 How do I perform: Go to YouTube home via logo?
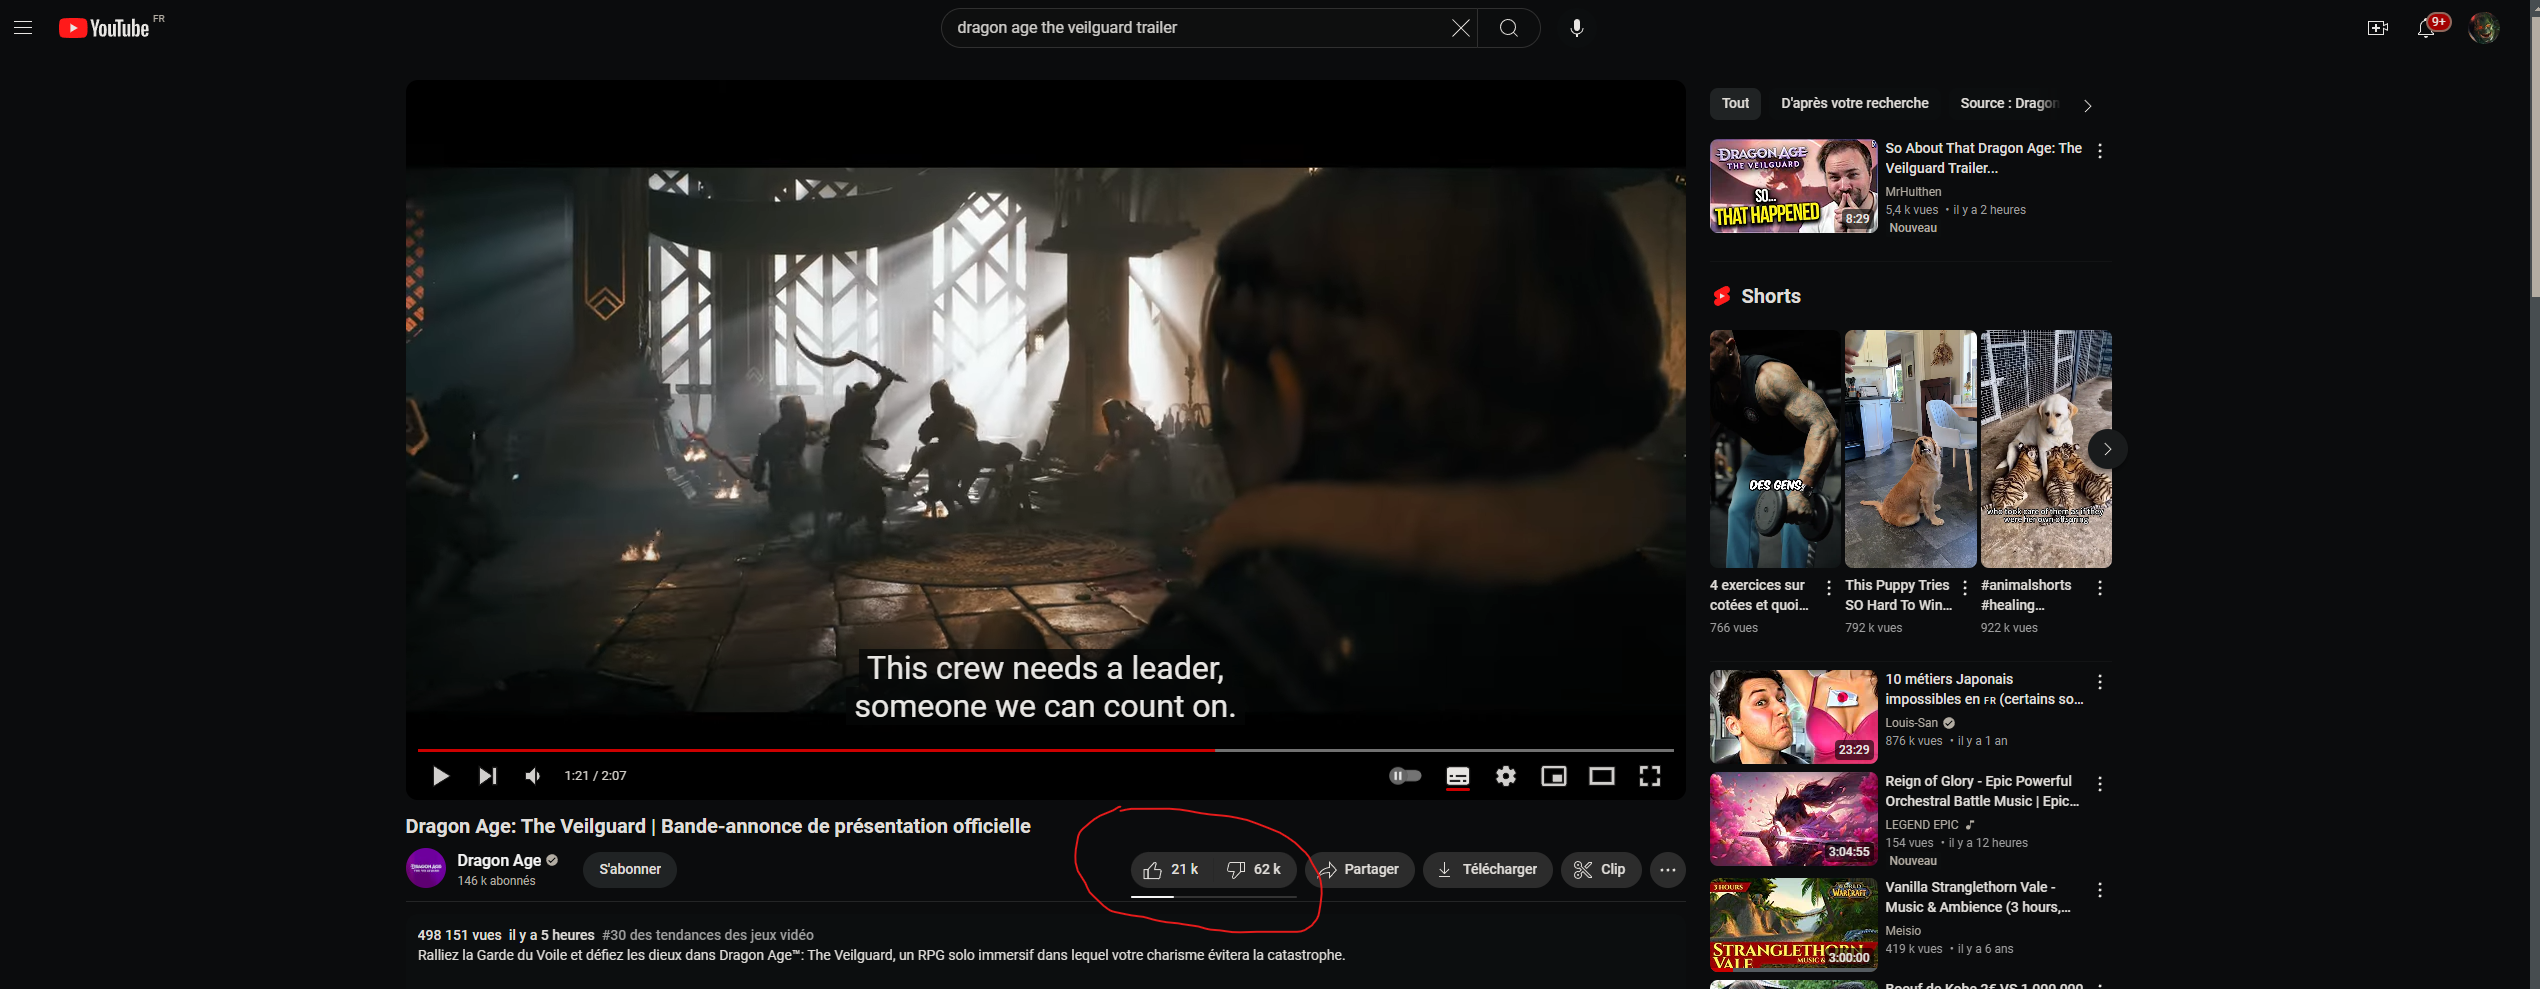pos(104,28)
